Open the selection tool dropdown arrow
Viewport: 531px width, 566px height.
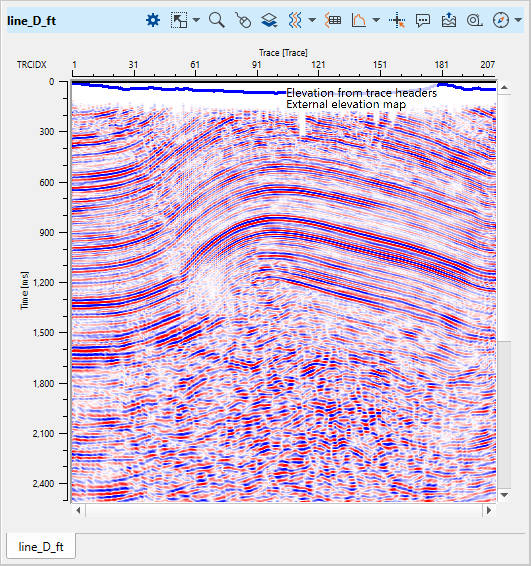point(196,20)
